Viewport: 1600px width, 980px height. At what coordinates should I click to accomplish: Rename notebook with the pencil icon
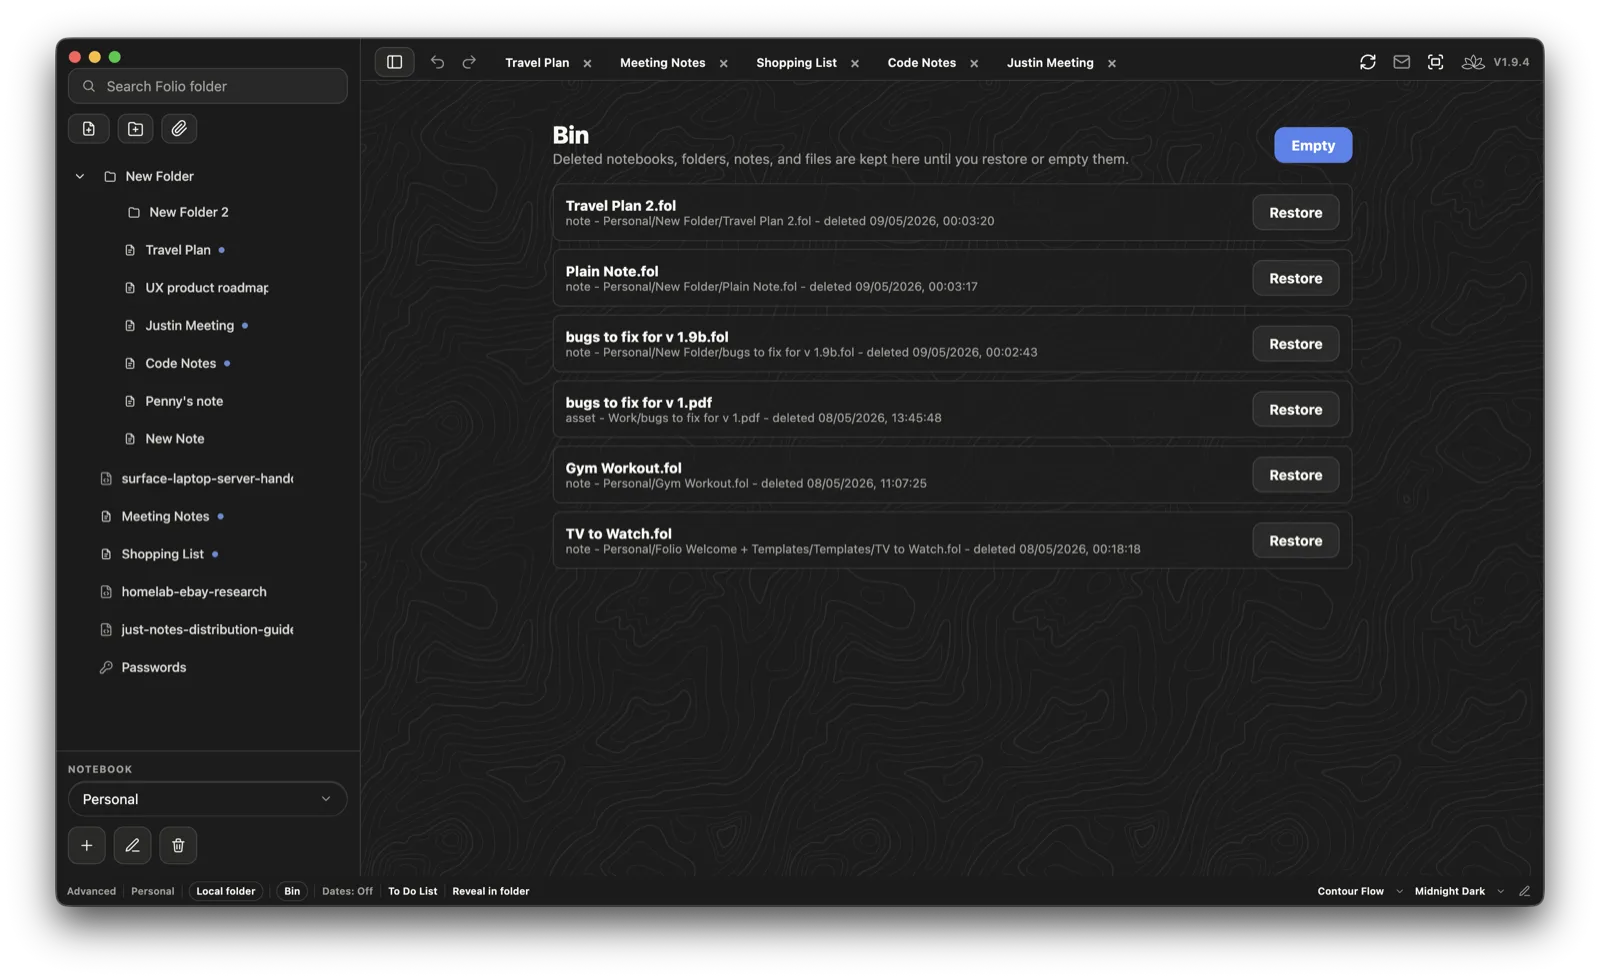pos(132,845)
